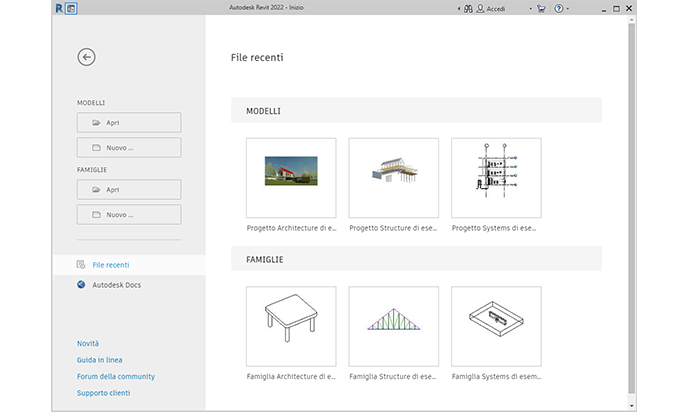The height and width of the screenshot is (412, 686).
Task: Click the FAMIGLIE section header in main pane
Action: coord(416,259)
